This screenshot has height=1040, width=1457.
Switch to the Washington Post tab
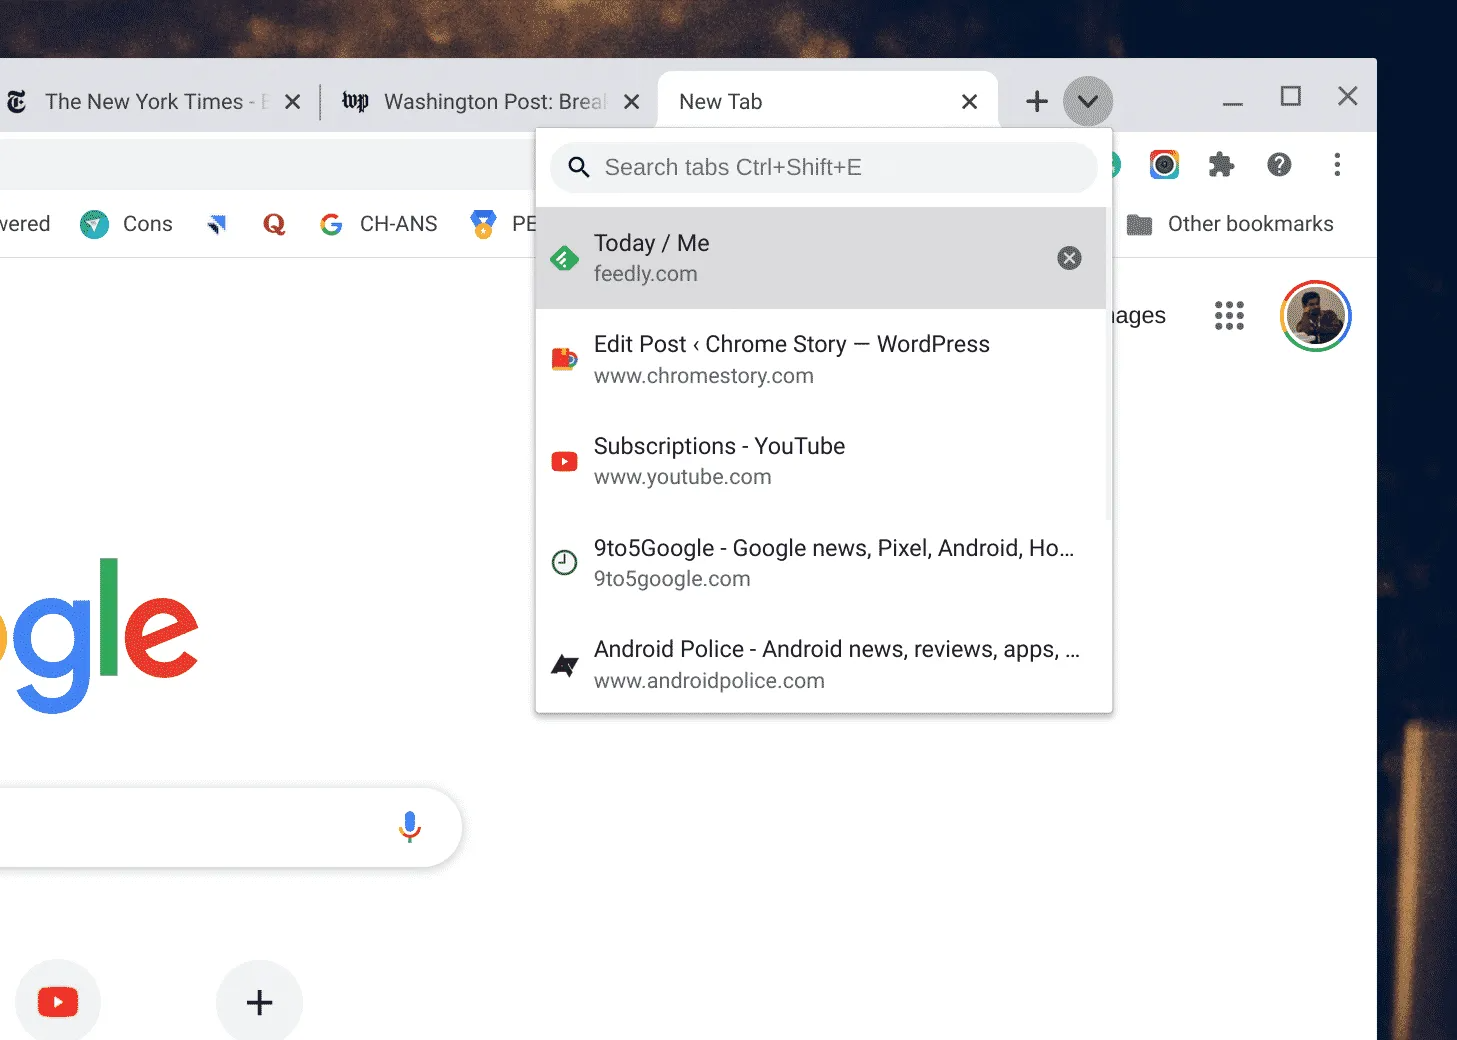click(x=490, y=101)
